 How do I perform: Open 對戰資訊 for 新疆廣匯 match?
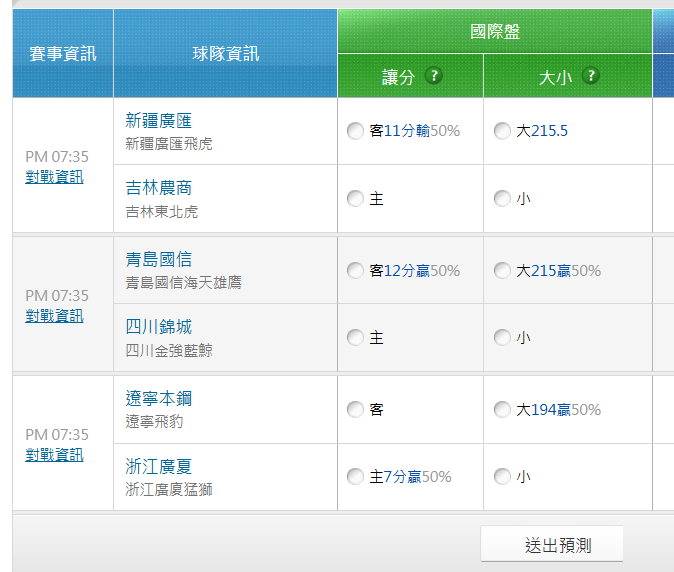click(54, 177)
